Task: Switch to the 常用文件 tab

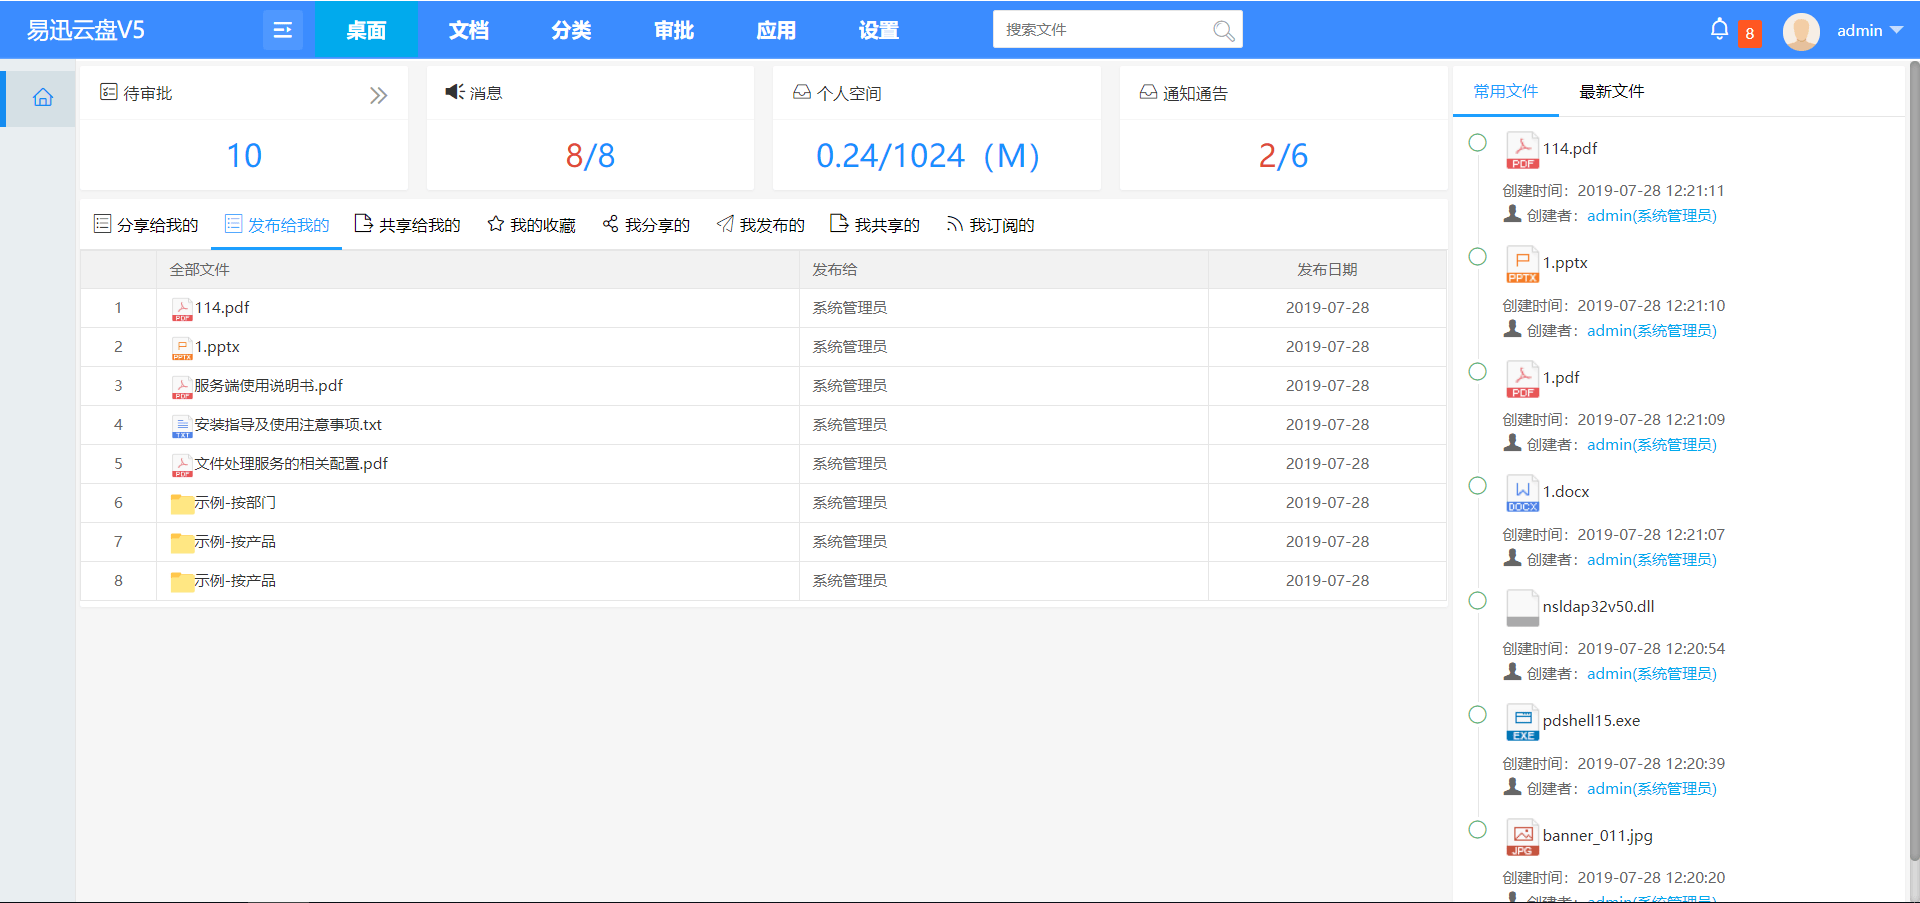Action: click(x=1505, y=91)
